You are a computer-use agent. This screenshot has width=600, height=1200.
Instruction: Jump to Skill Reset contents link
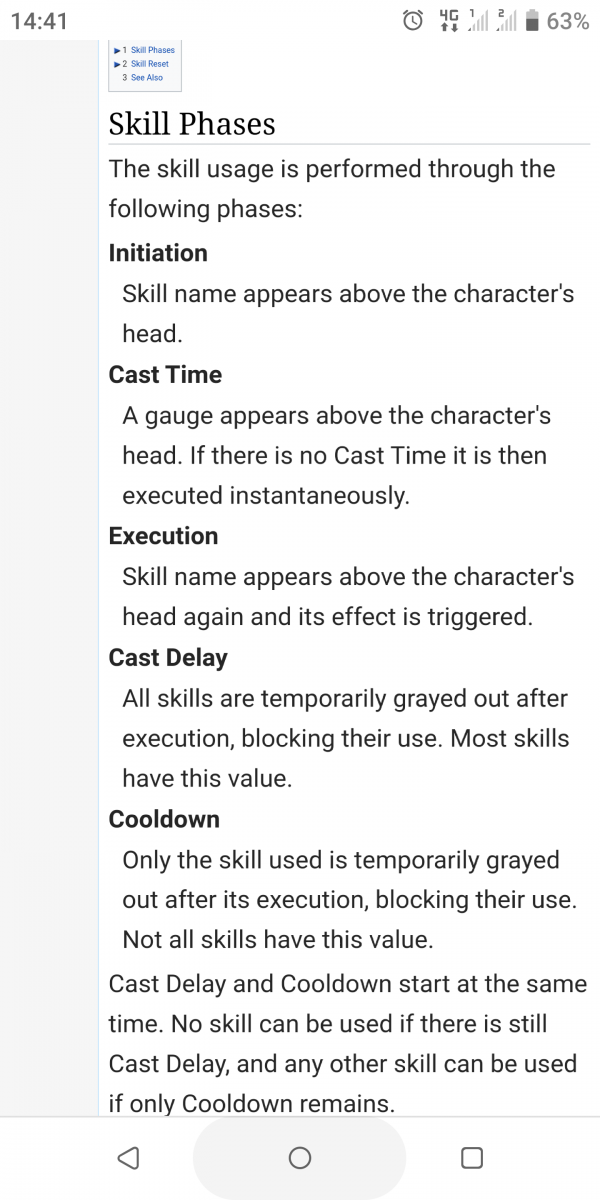(x=150, y=64)
